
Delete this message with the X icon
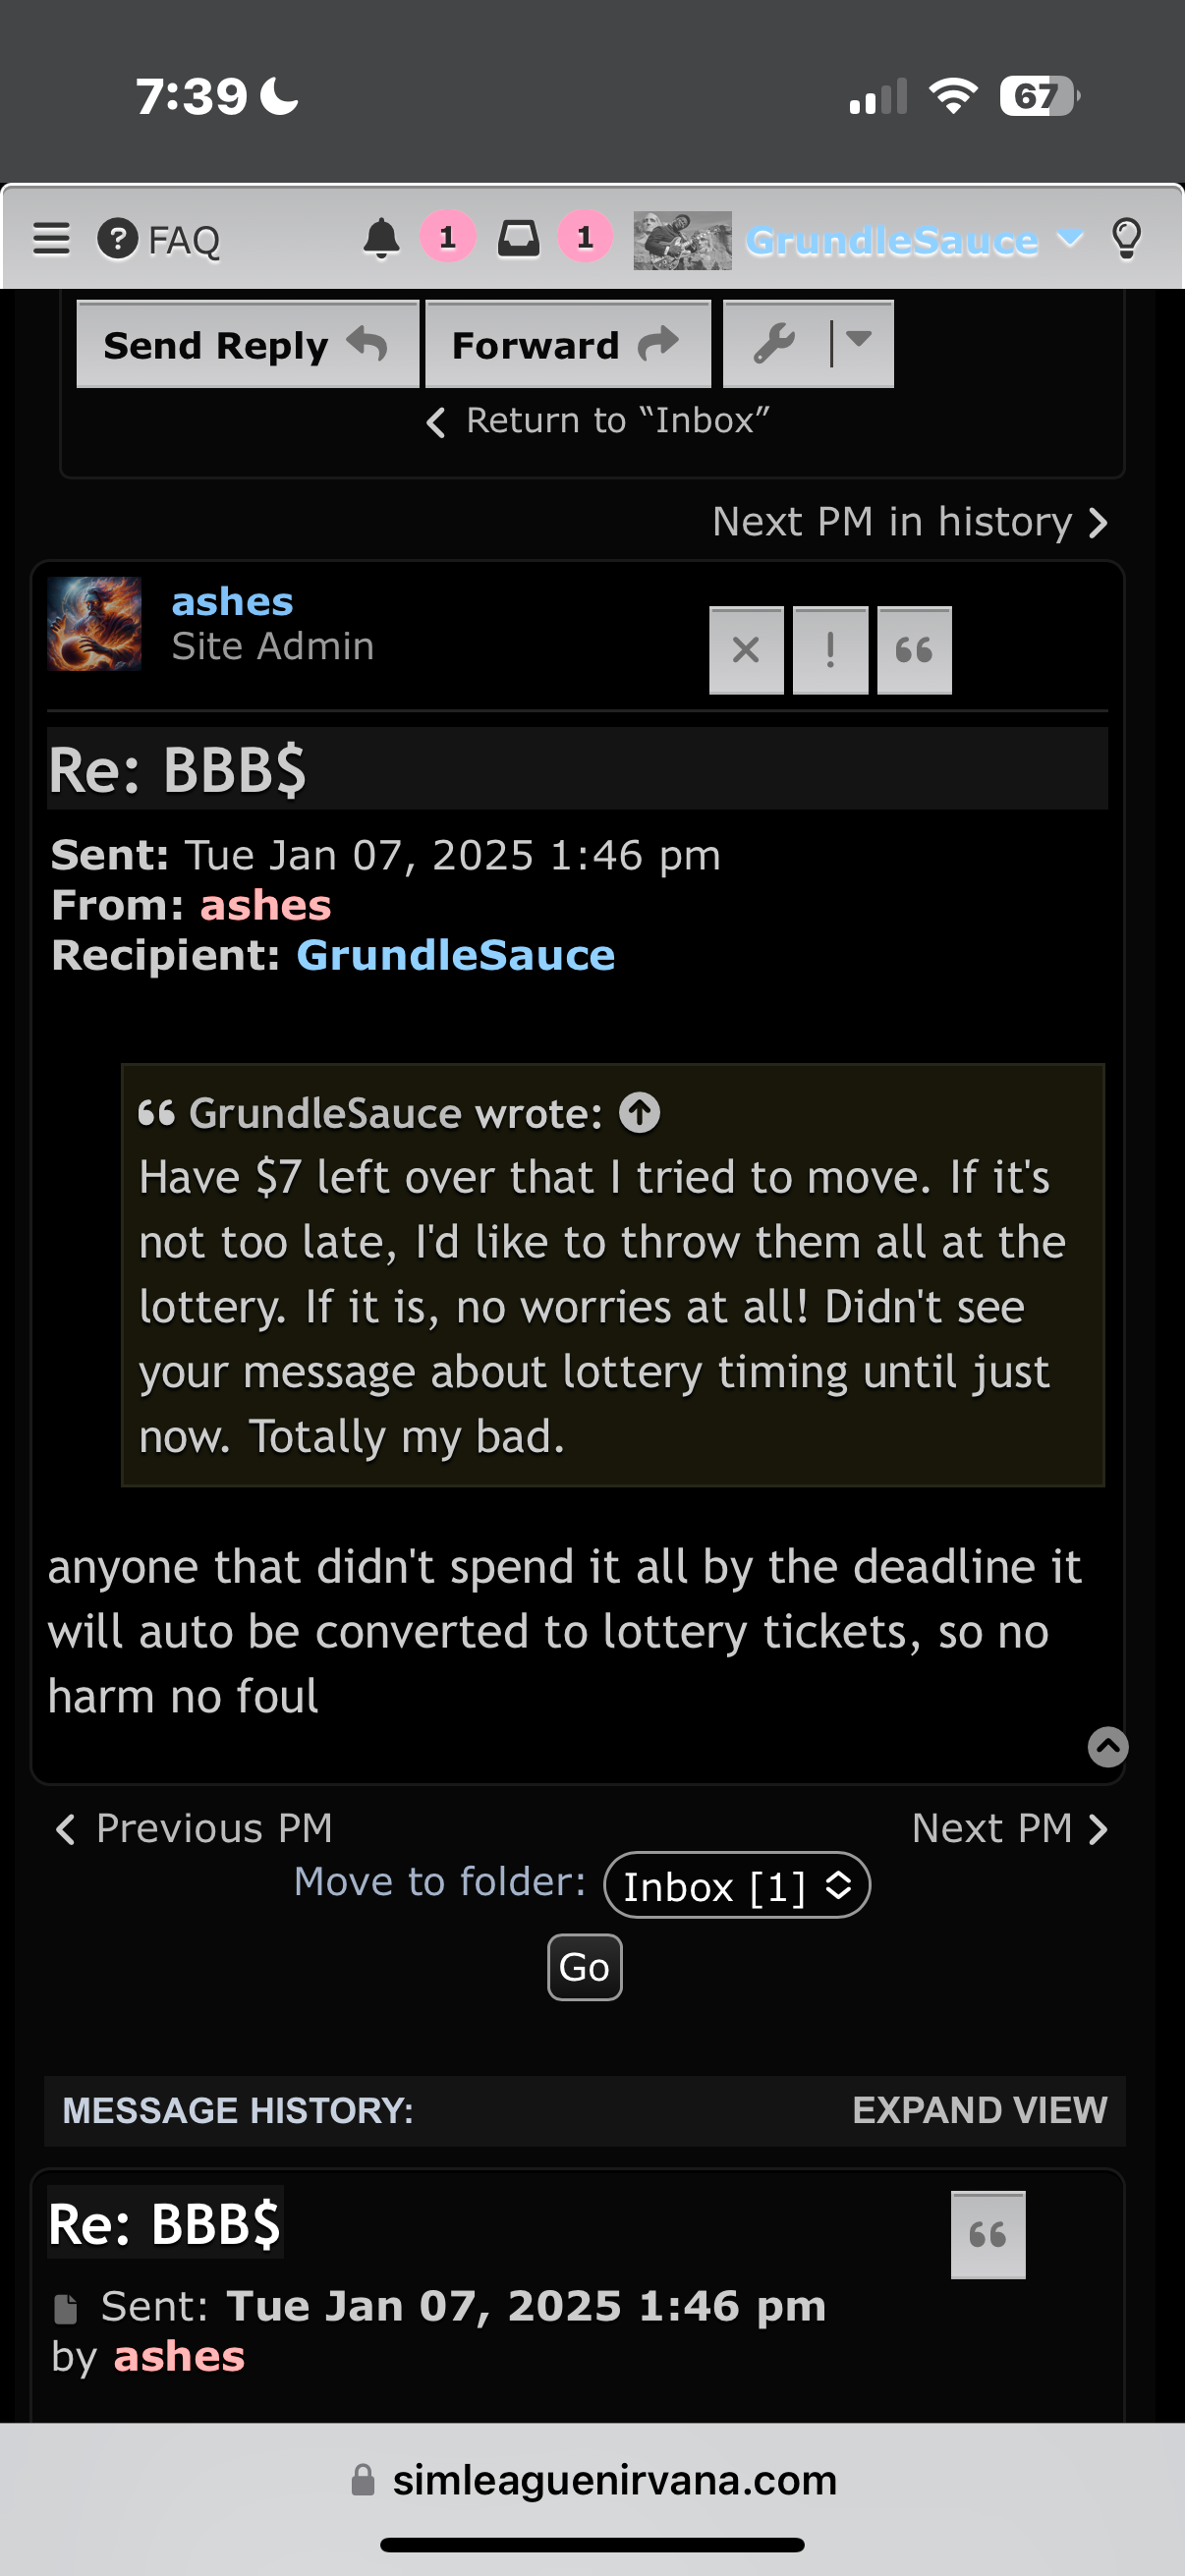(746, 650)
